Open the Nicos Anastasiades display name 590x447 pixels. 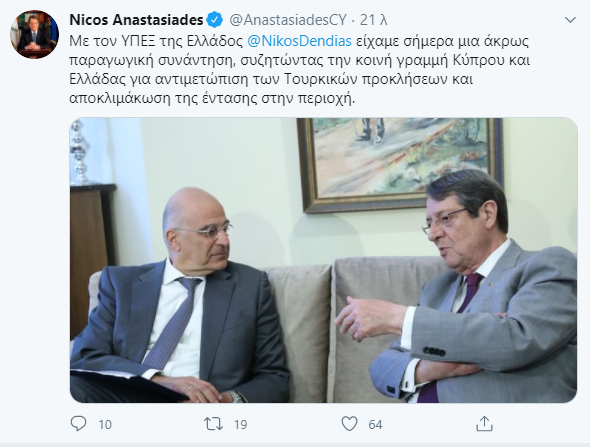[x=136, y=20]
